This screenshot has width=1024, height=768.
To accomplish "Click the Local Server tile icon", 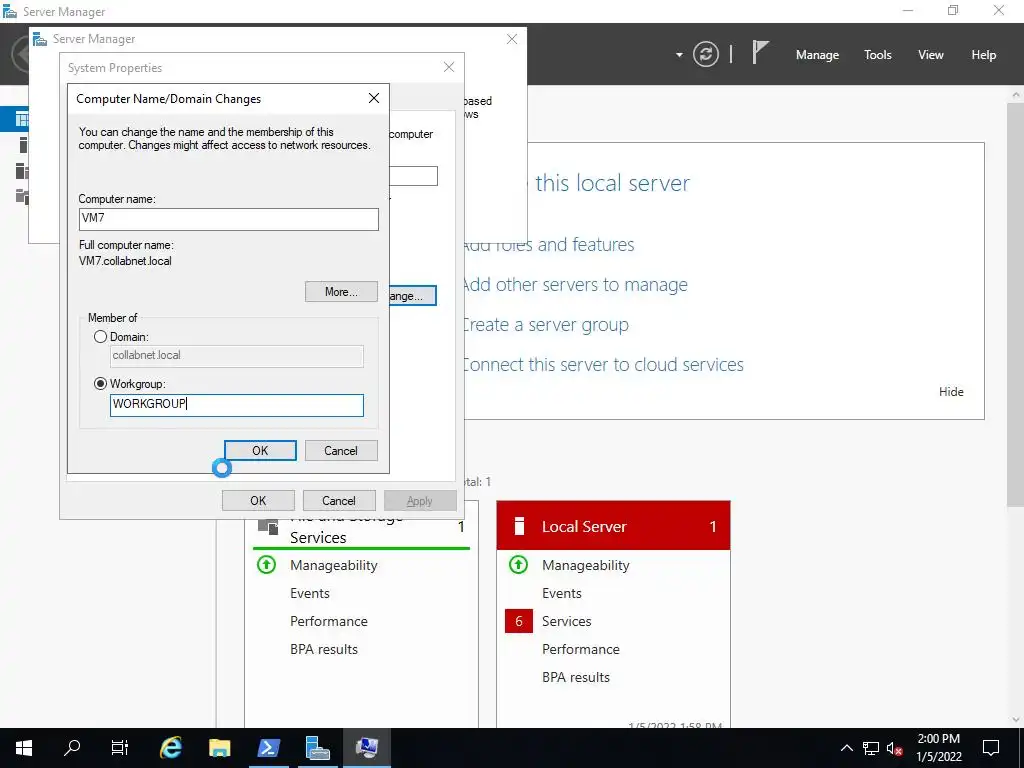I will point(520,526).
